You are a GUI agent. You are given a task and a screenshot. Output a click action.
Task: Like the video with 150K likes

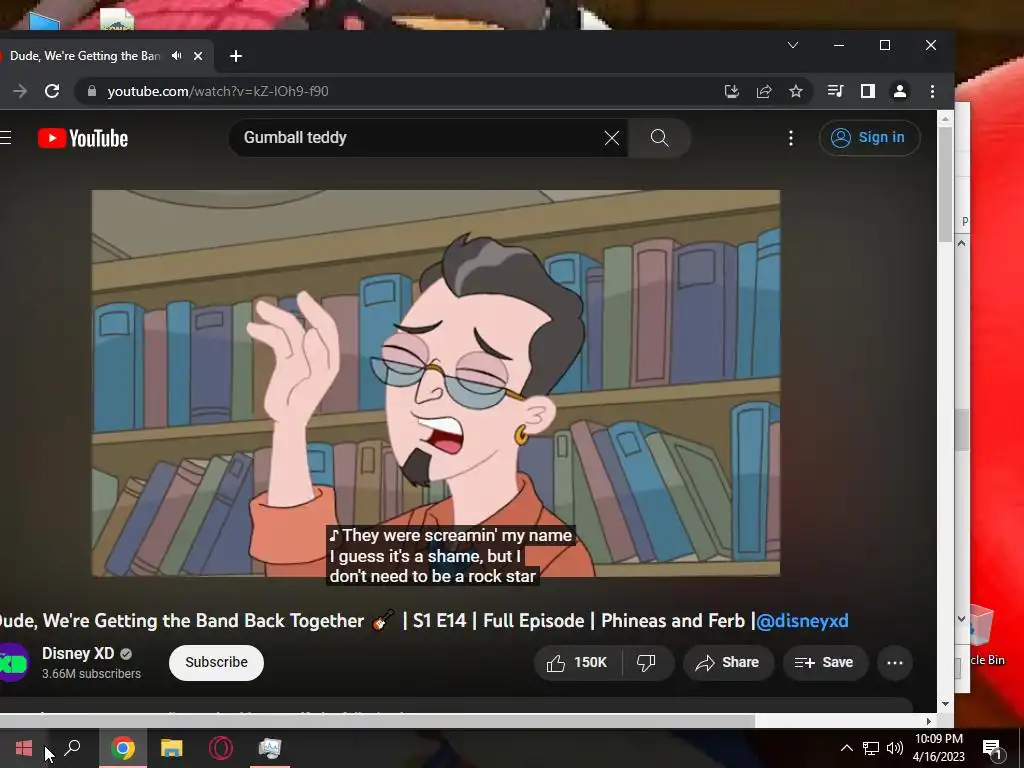pos(577,663)
